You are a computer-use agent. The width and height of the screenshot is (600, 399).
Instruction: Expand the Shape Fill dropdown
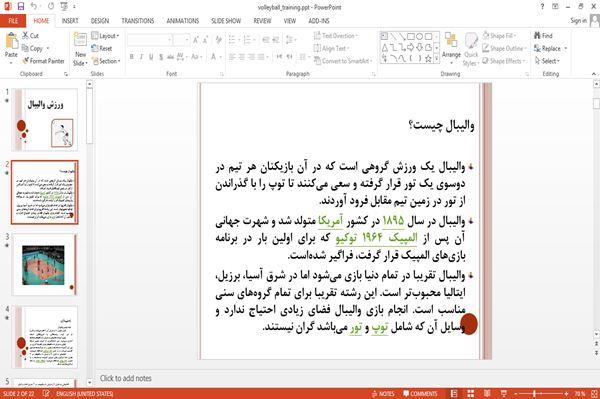point(499,36)
